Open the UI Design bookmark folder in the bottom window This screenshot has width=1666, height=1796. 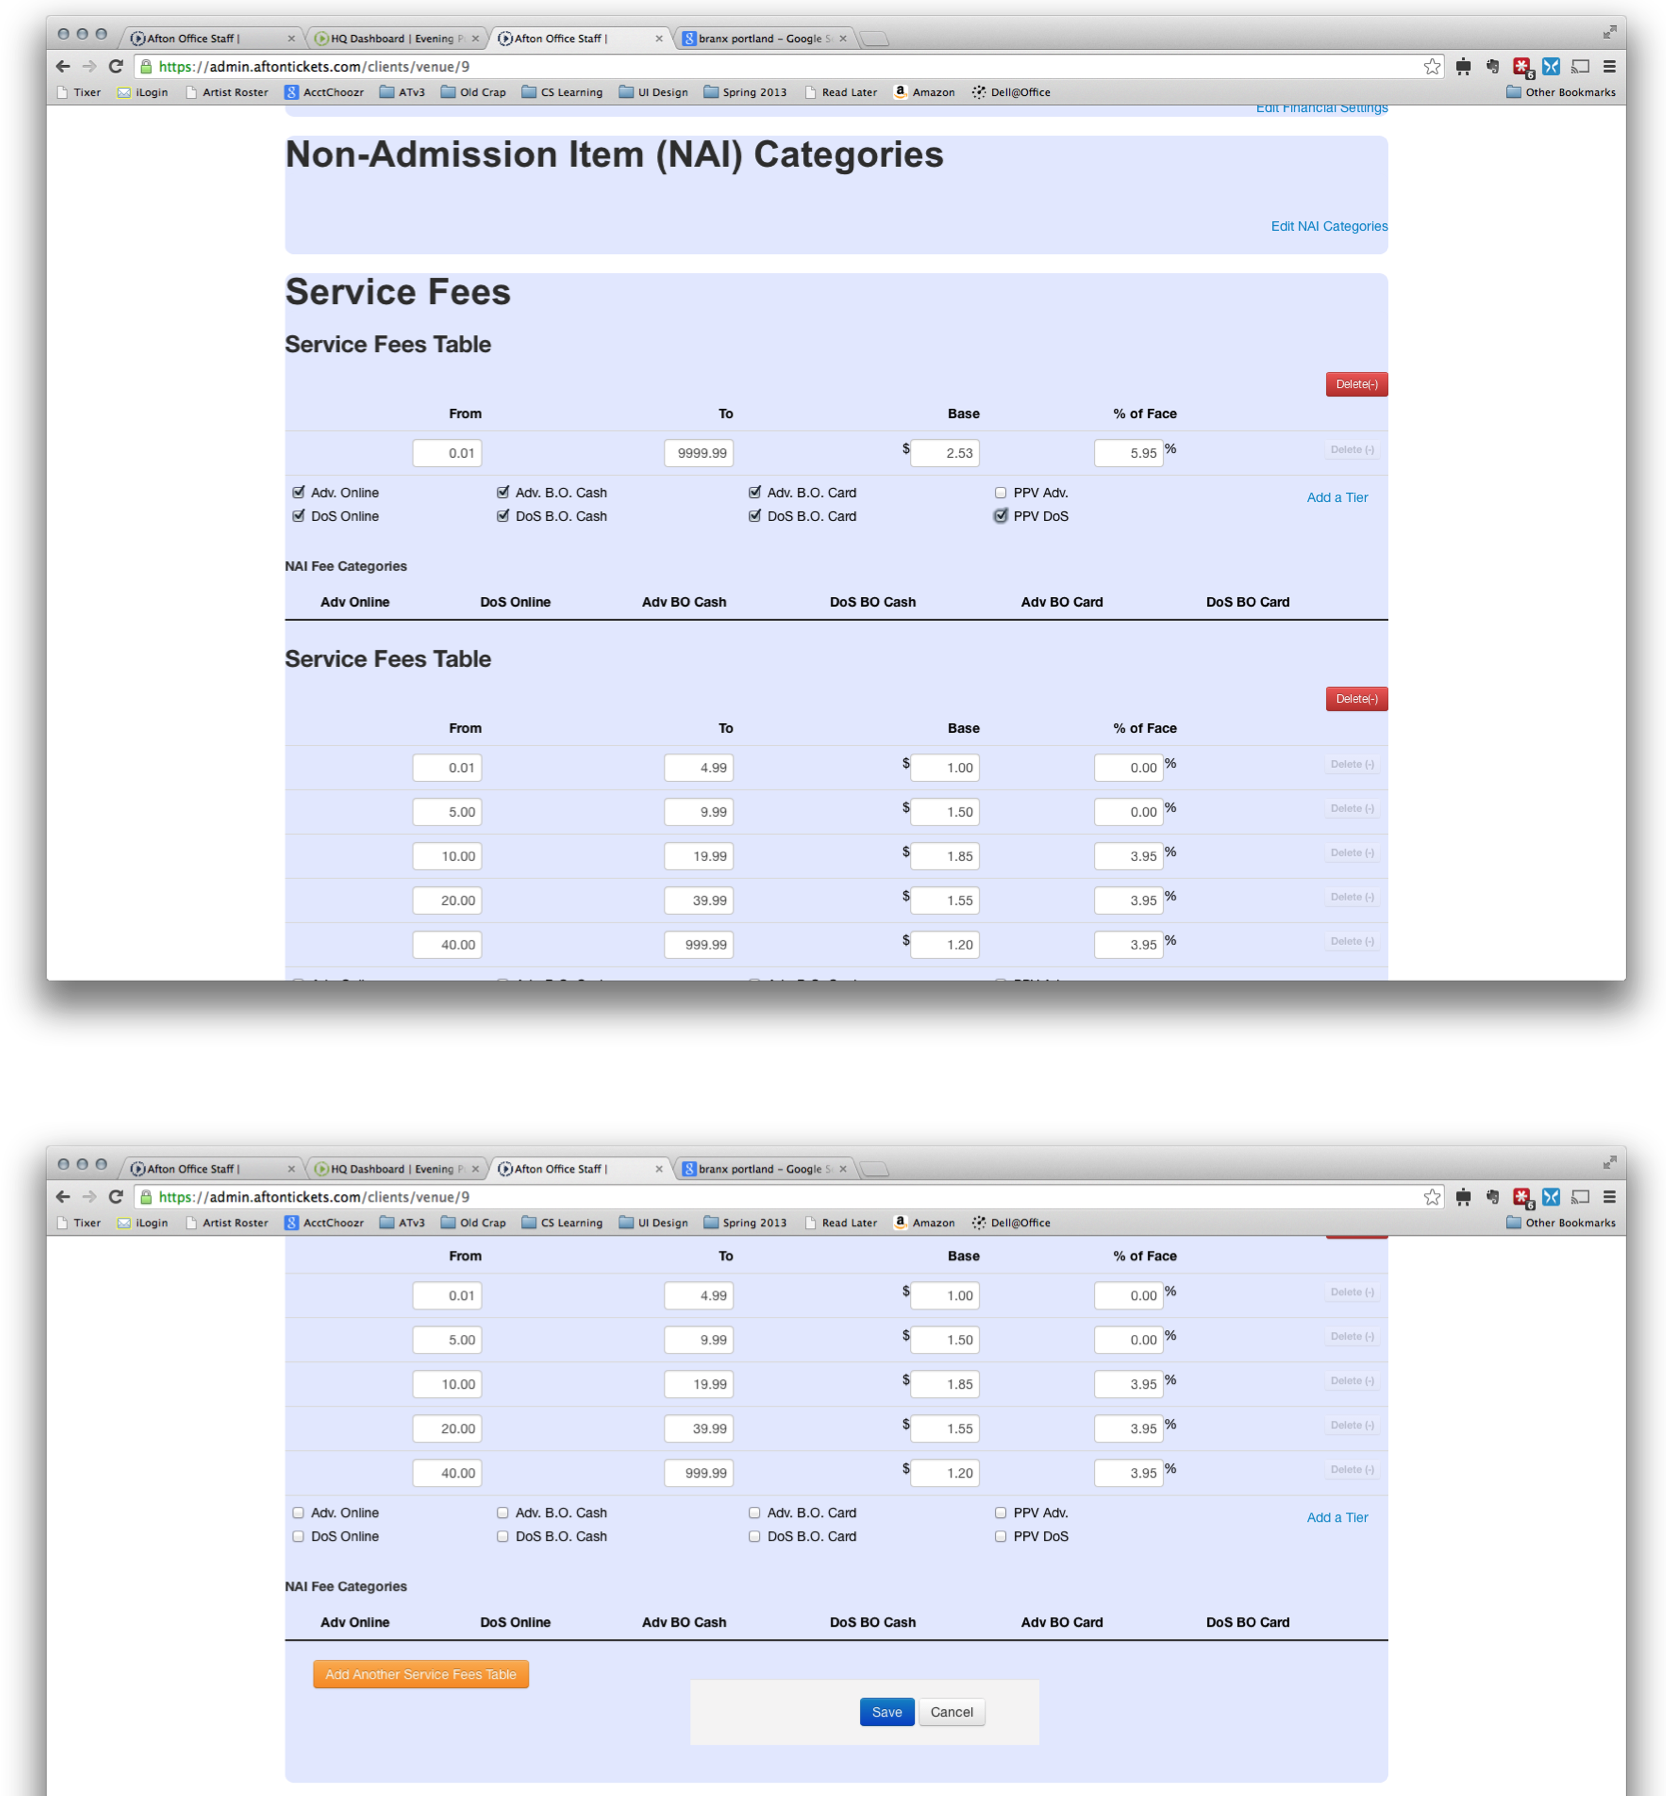tap(653, 1222)
